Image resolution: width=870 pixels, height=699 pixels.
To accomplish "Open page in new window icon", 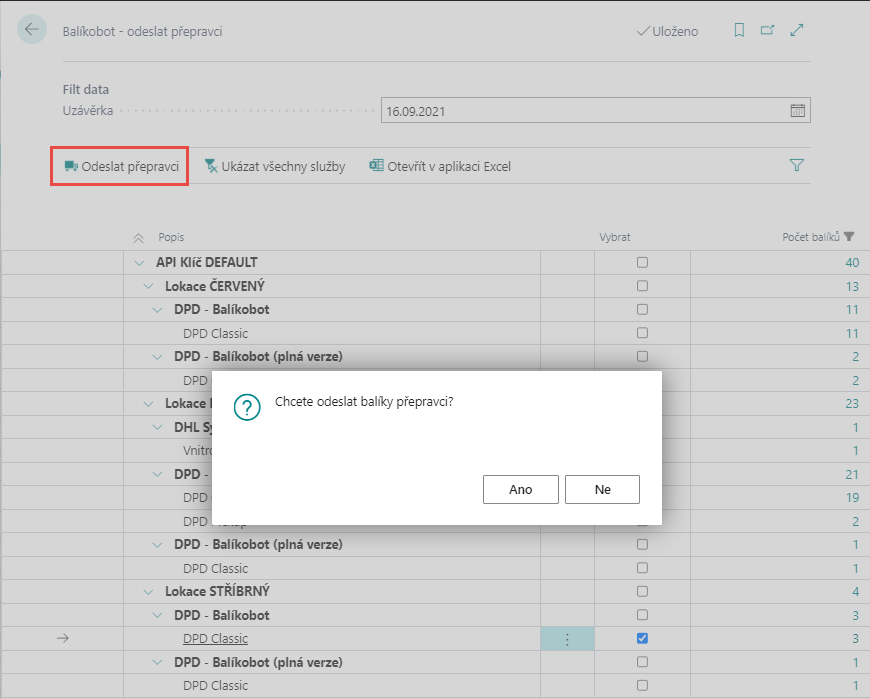I will coord(767,31).
